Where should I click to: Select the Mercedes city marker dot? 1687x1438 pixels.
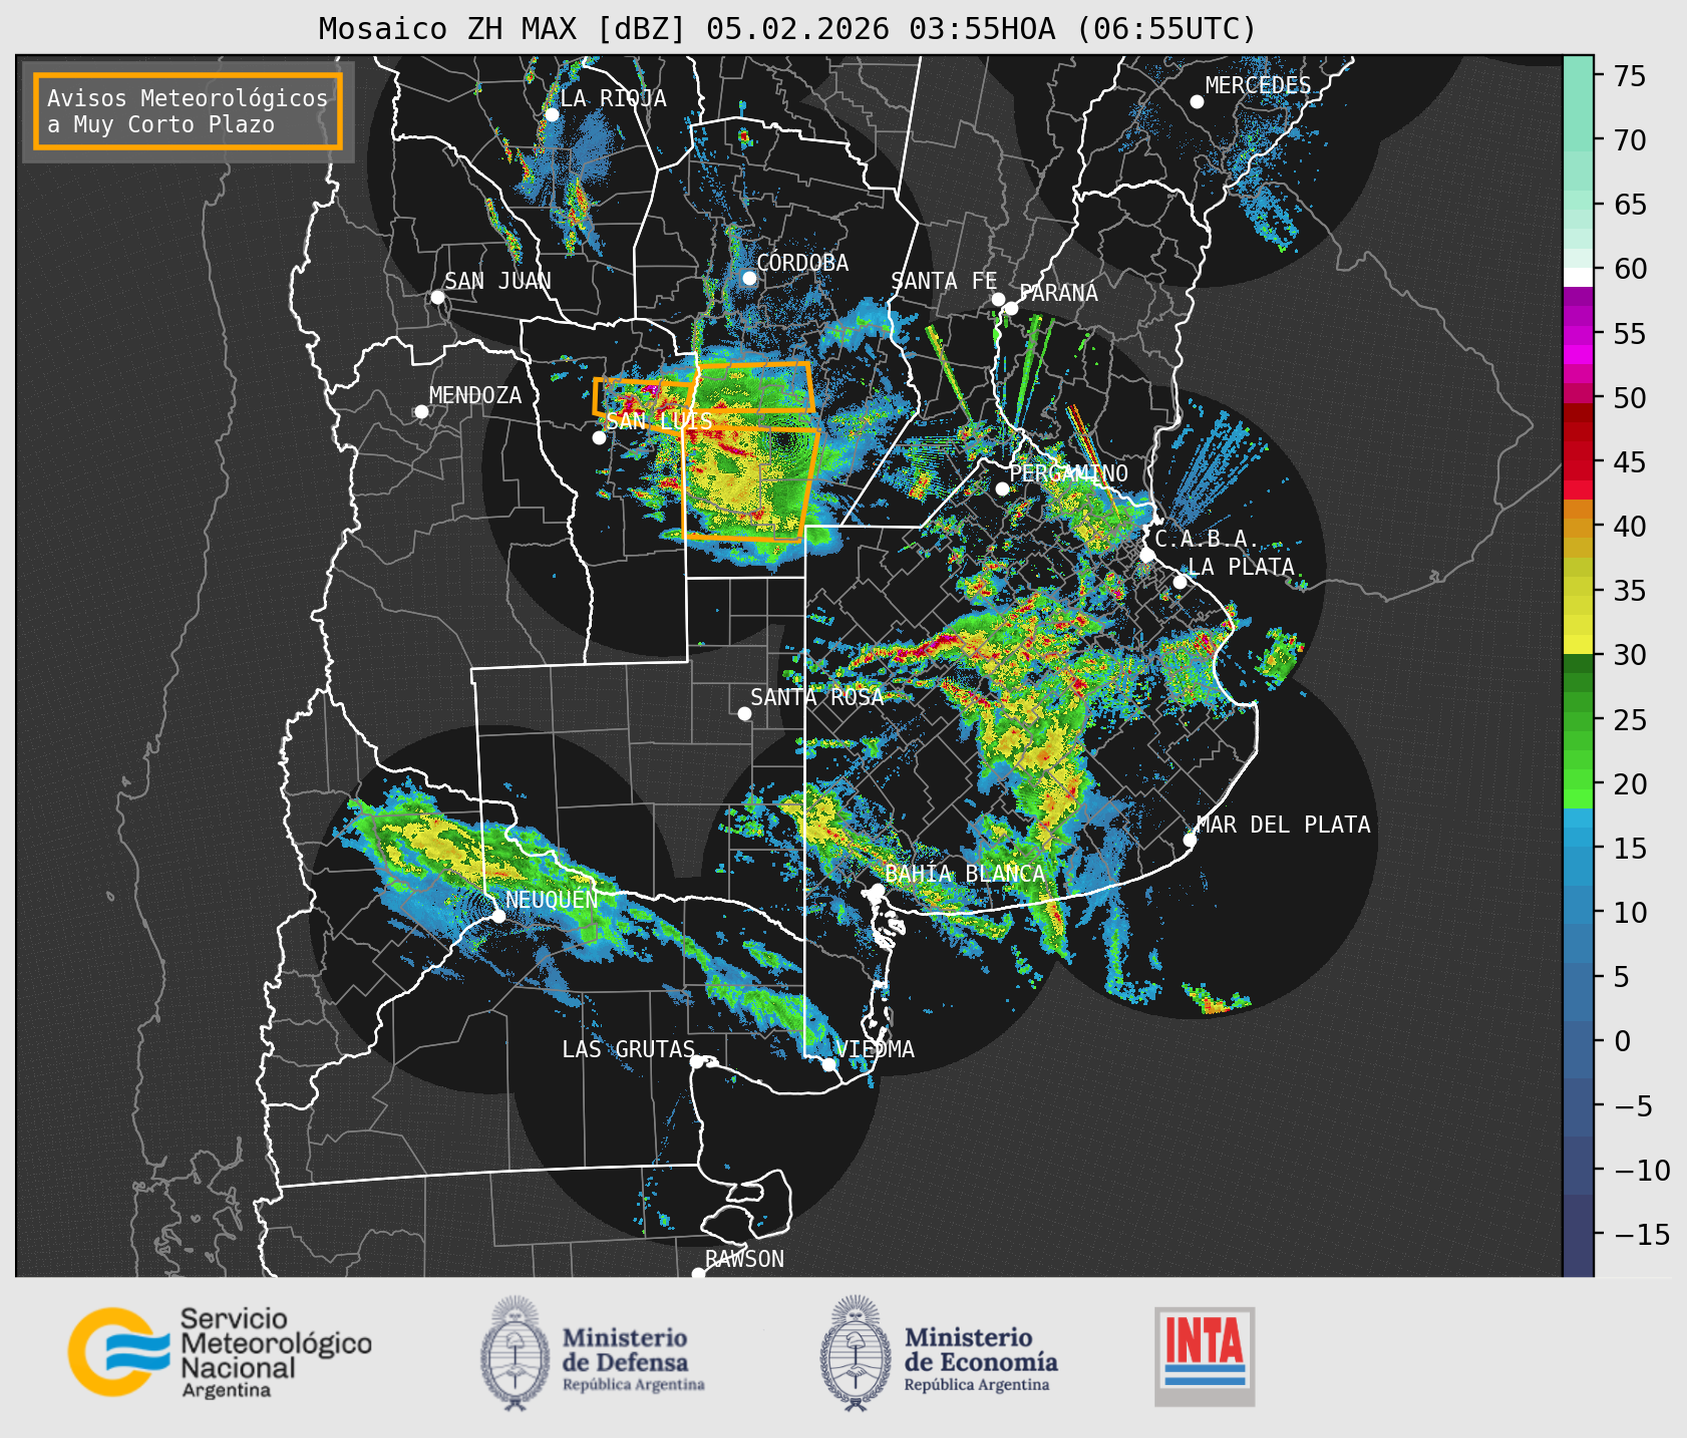[1196, 102]
